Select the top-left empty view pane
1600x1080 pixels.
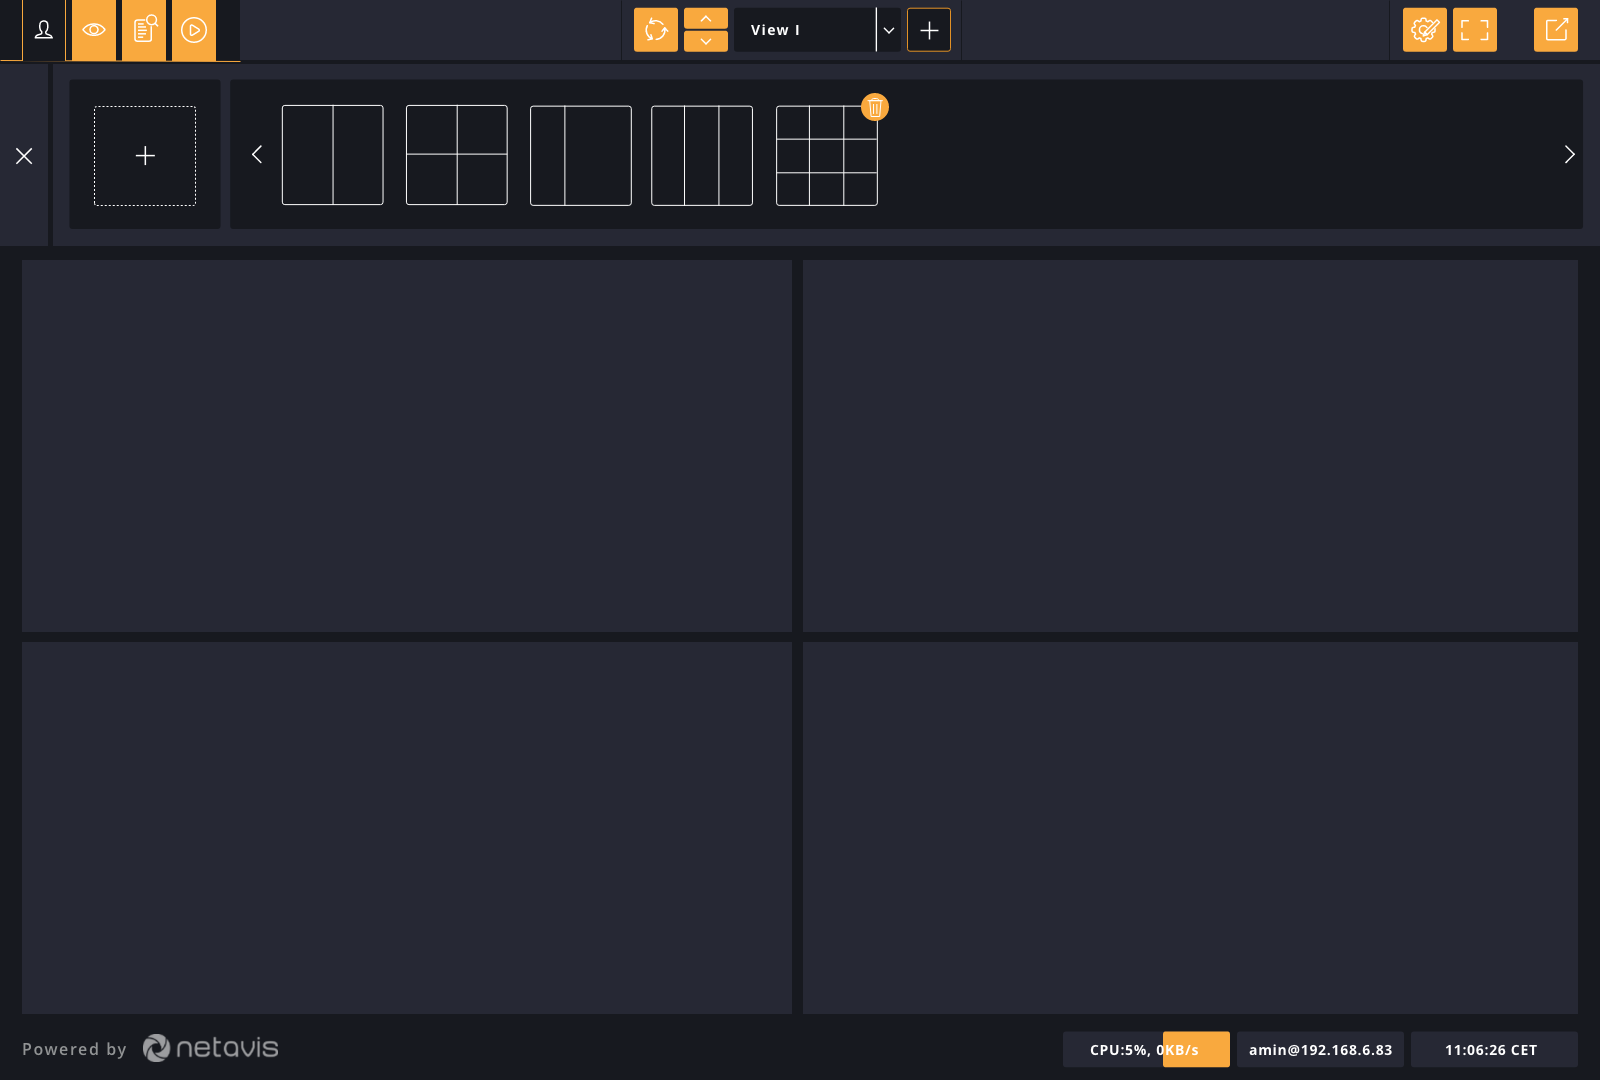coord(407,446)
